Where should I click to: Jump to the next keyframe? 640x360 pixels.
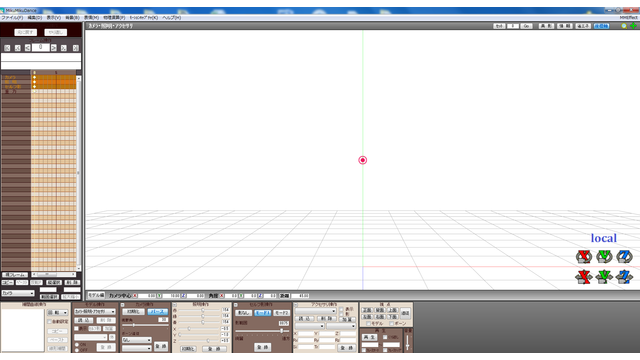coord(64,48)
